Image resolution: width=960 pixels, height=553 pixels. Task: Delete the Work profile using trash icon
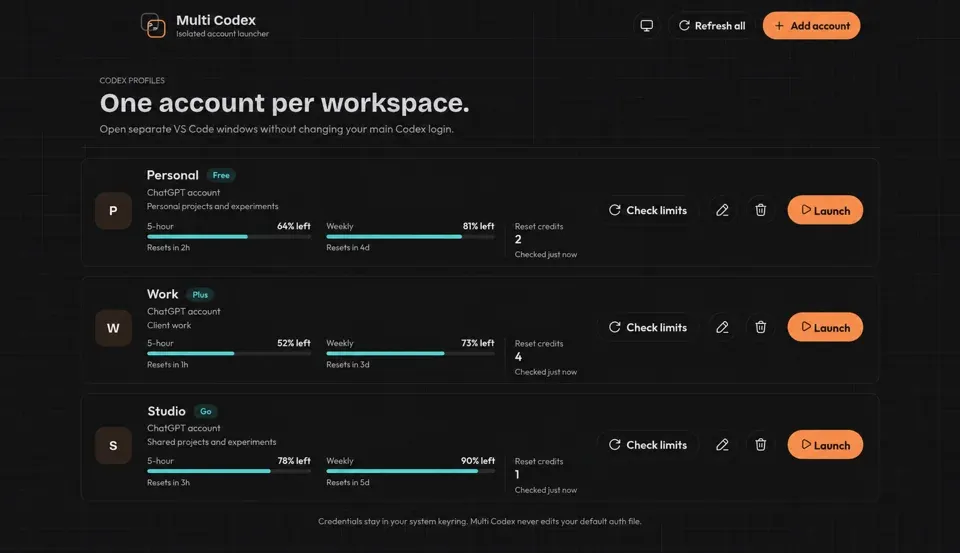pos(760,328)
